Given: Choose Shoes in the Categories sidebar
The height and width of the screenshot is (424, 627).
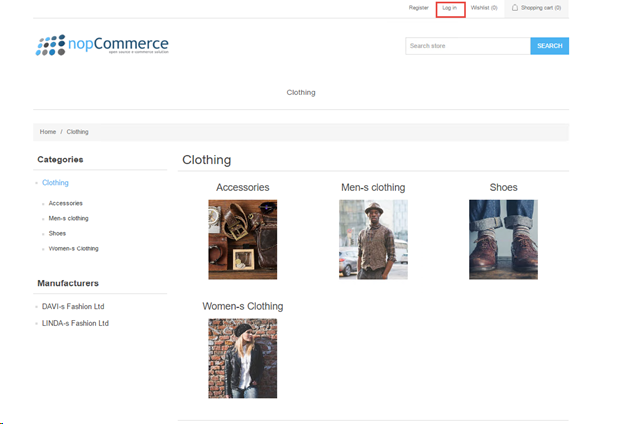Looking at the screenshot, I should point(57,233).
